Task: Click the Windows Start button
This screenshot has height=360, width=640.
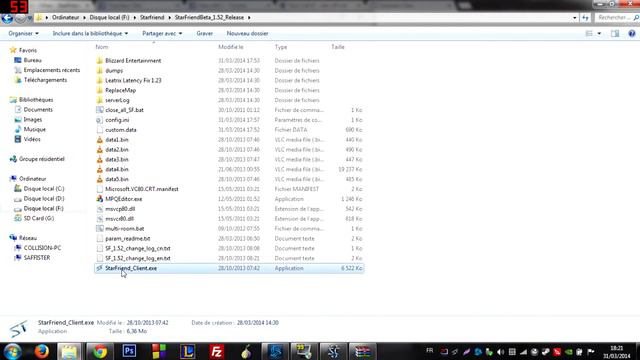Action: [12, 351]
